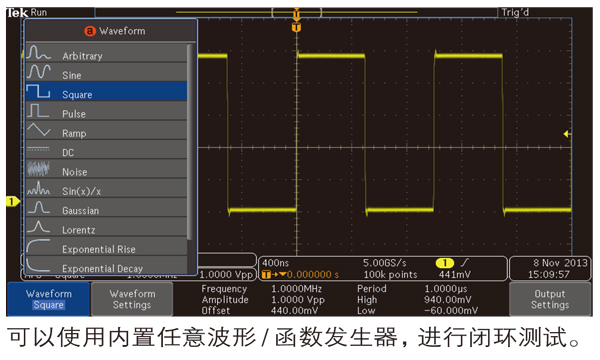Click the trigger level arrow at right edge
Screen dimensions: 600x360
[x=567, y=134]
